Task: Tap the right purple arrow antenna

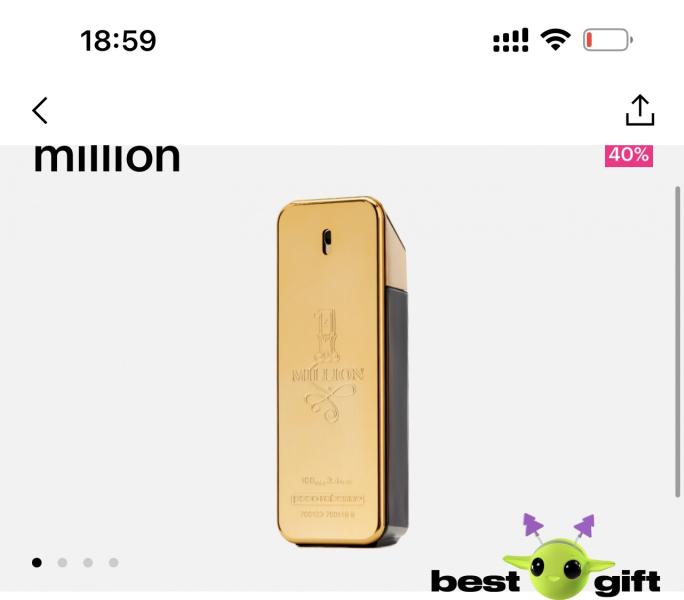Action: click(585, 525)
